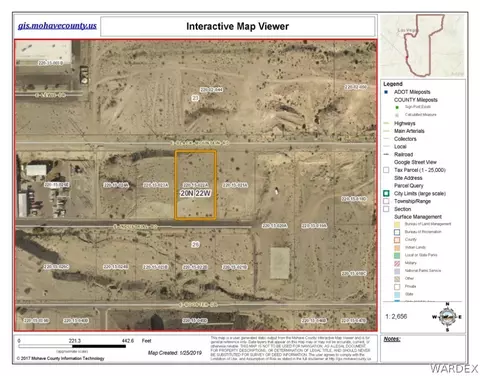Viewport: 480px width, 376px height.
Task: Select the Bureau of Reclamation swatch
Action: pos(397,232)
